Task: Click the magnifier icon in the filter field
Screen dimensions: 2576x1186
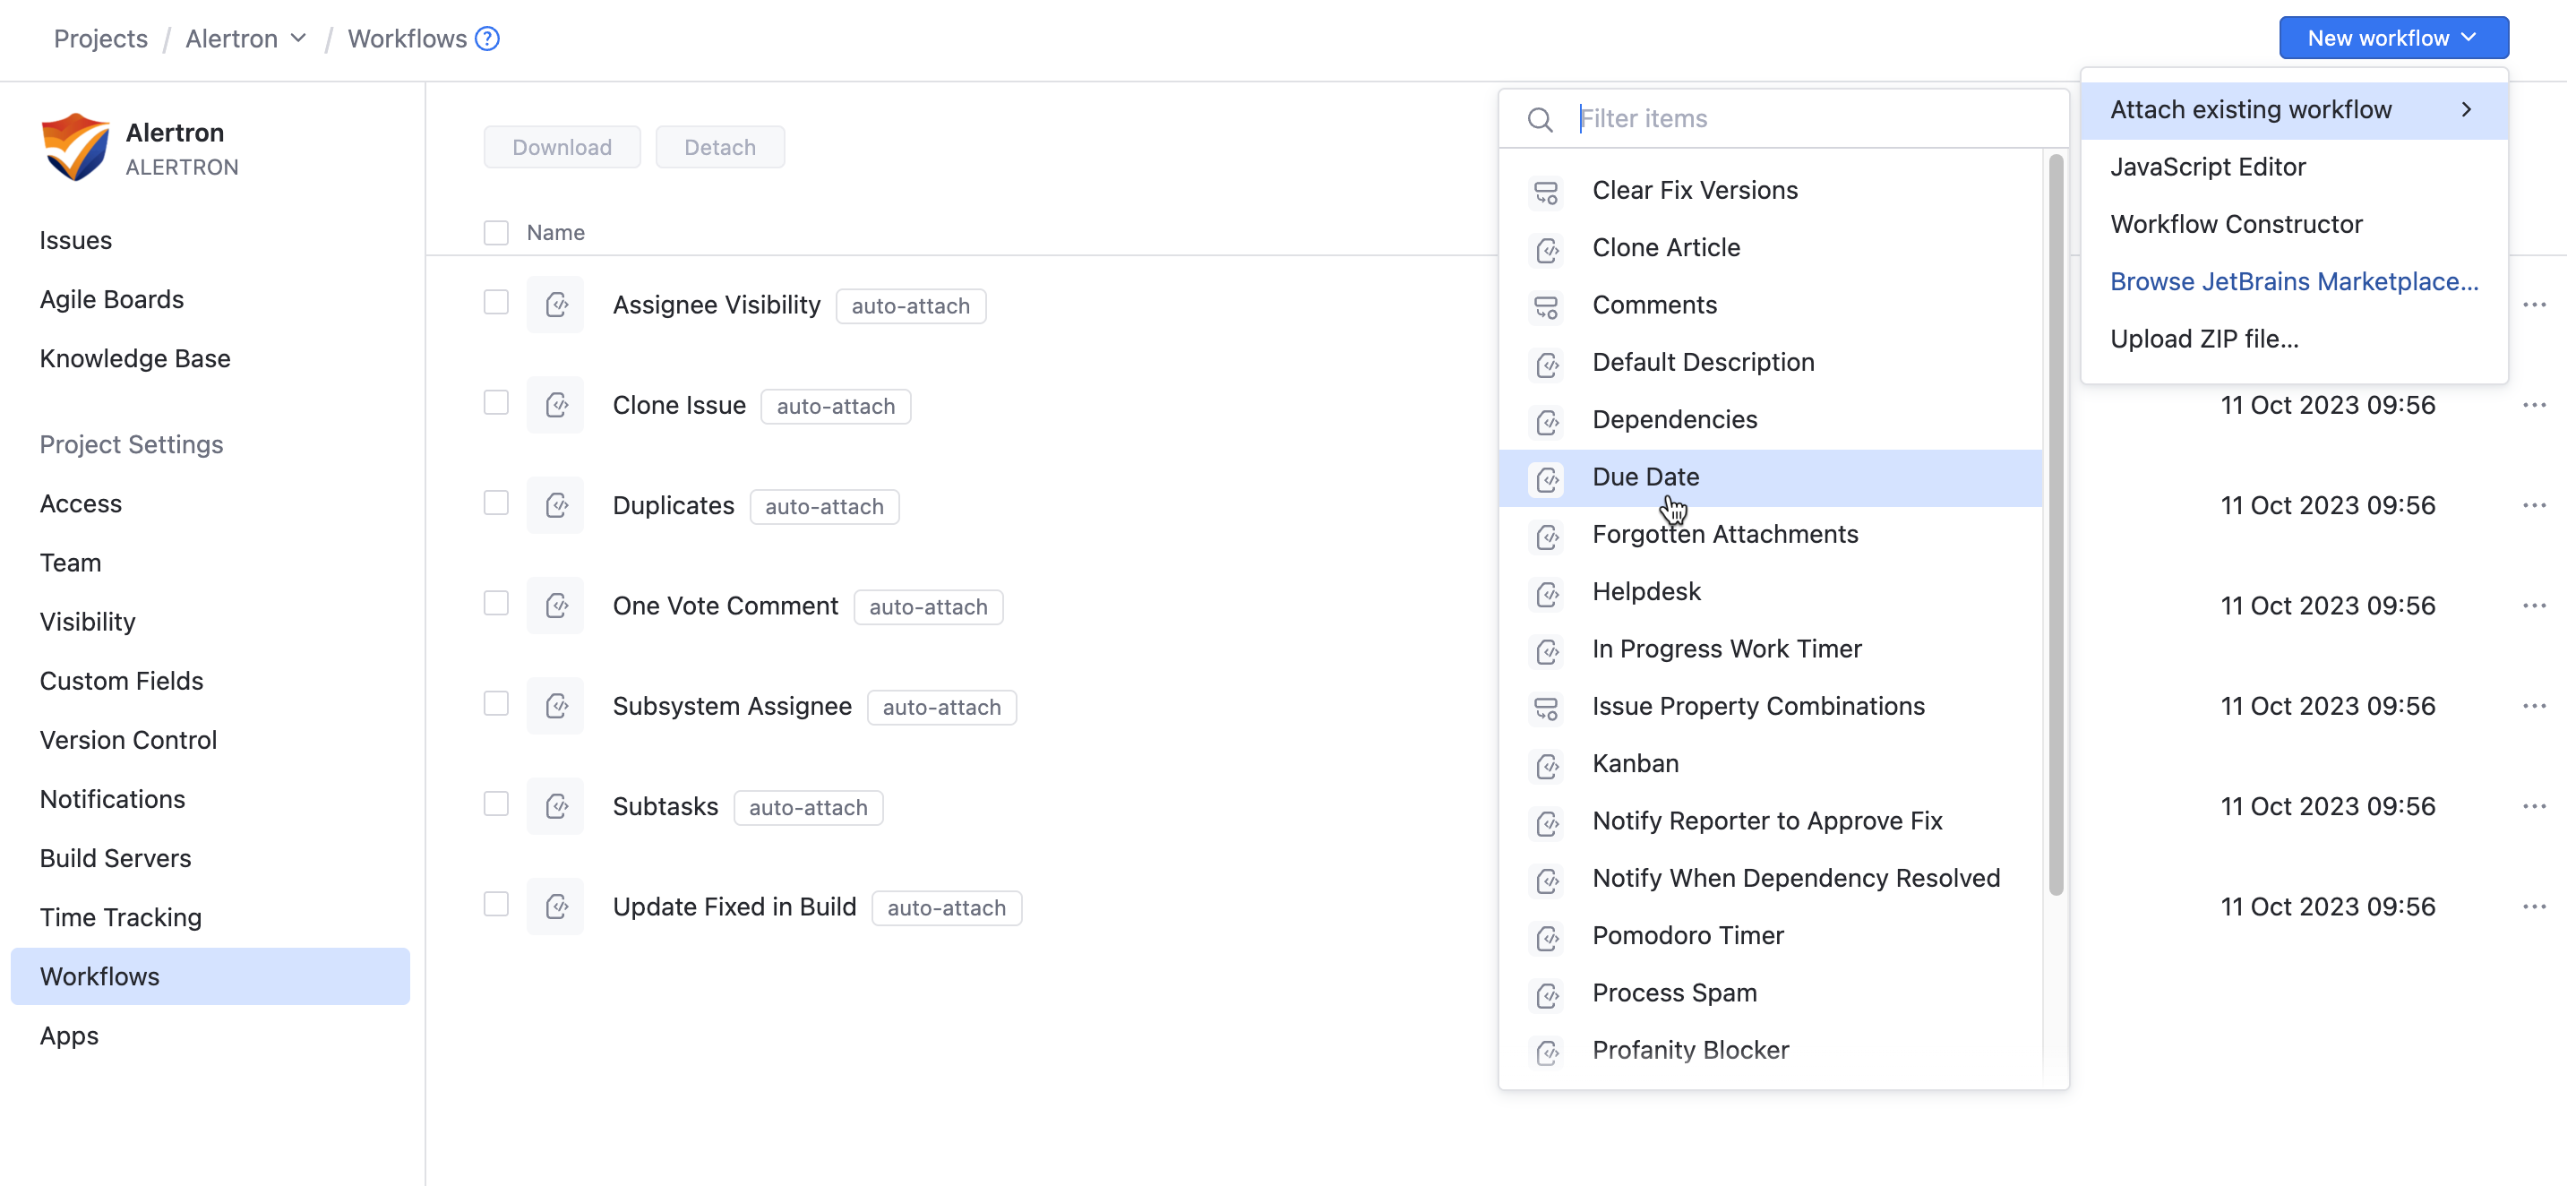Action: [x=1540, y=118]
